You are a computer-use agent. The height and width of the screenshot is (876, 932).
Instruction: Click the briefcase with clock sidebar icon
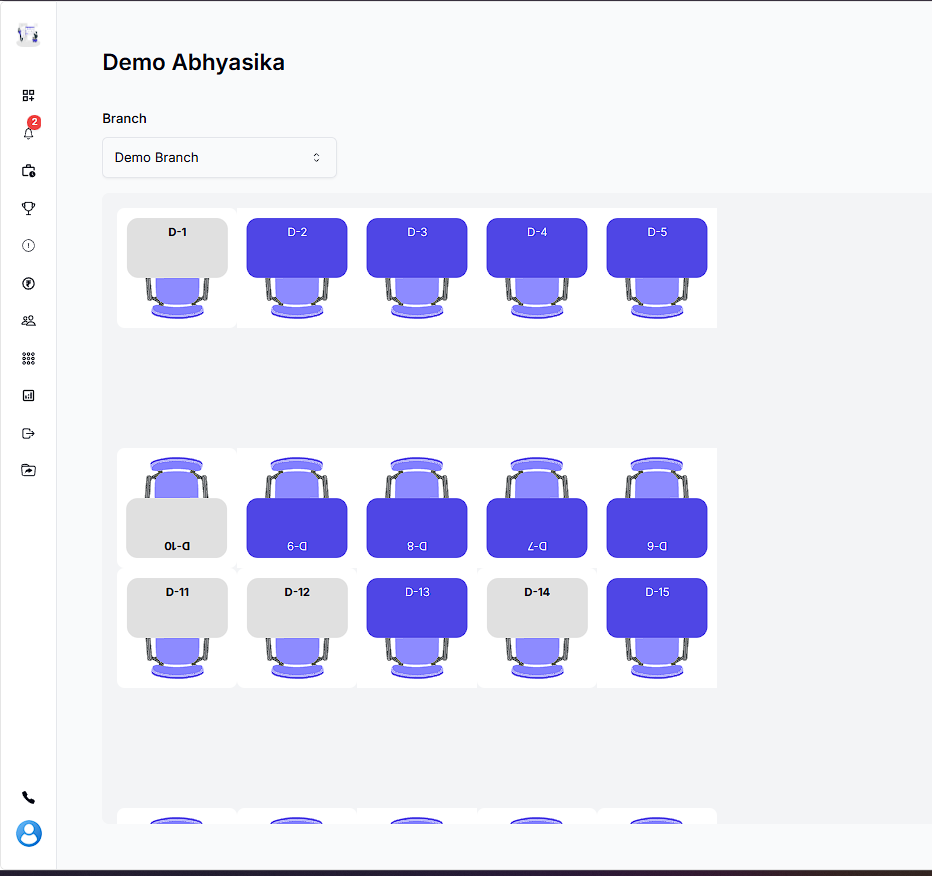(29, 171)
